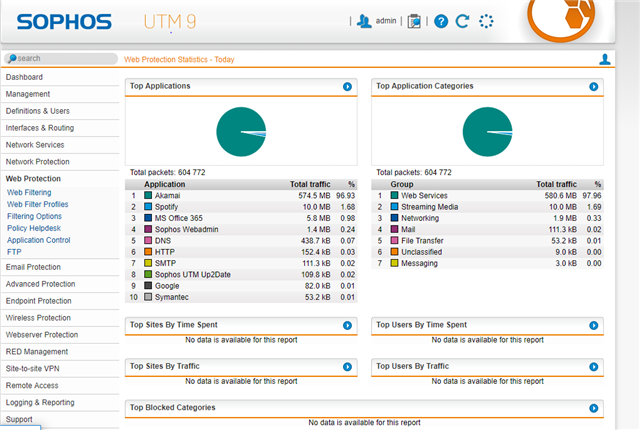This screenshot has height=430, width=640.
Task: Select the Google application row
Action: point(241,286)
